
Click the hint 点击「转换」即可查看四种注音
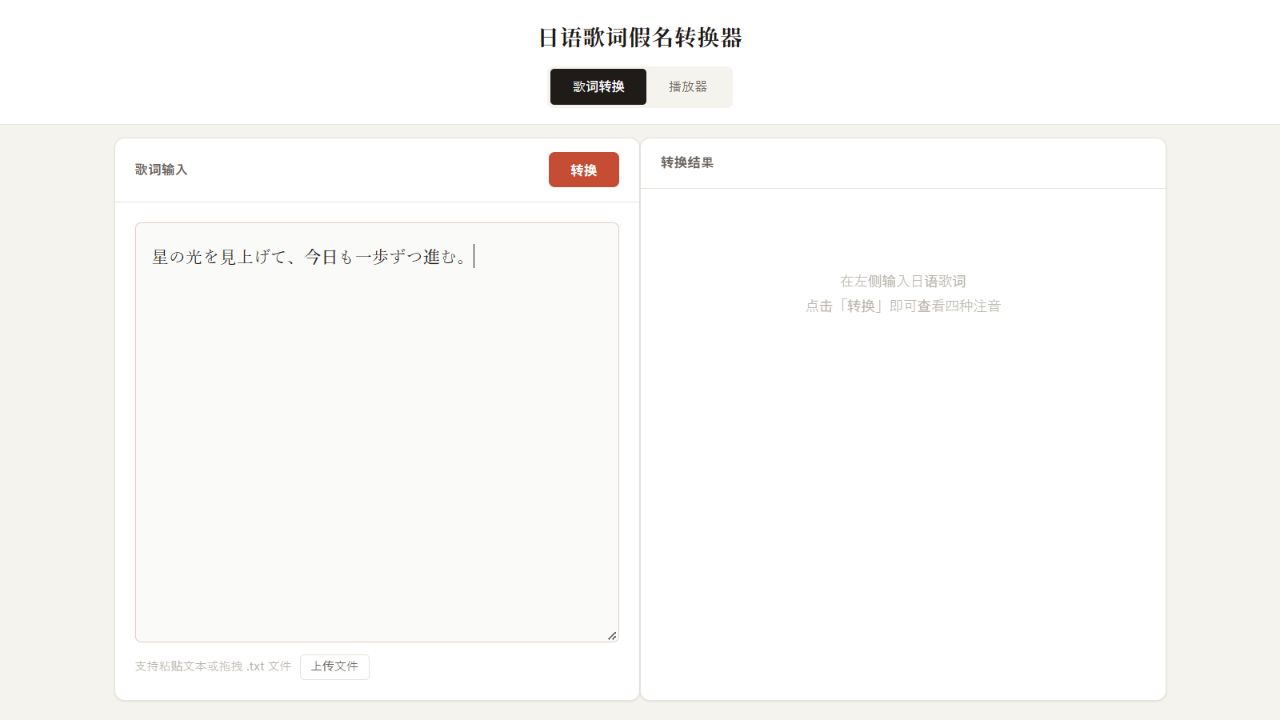coord(903,306)
